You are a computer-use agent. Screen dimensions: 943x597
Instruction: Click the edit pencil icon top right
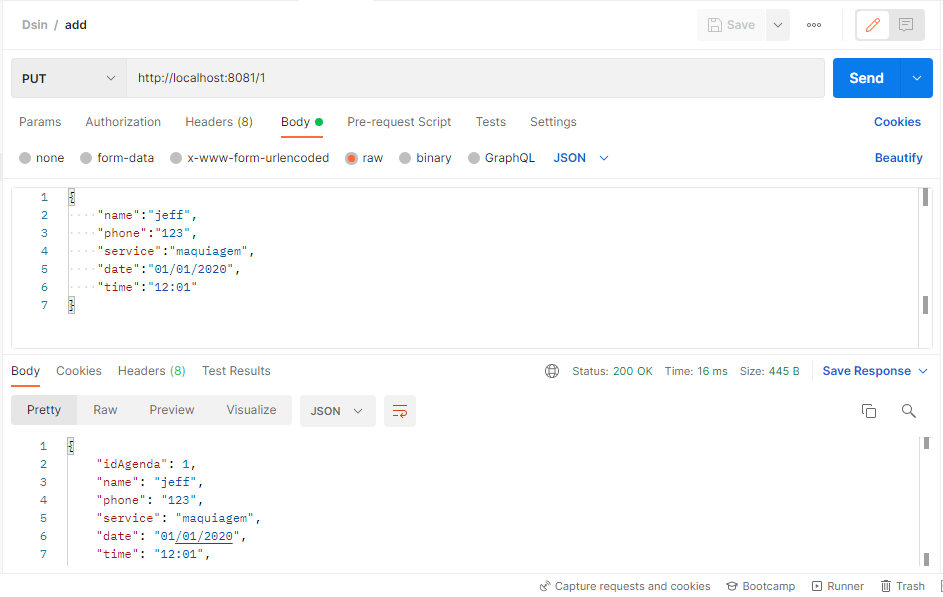click(x=874, y=24)
